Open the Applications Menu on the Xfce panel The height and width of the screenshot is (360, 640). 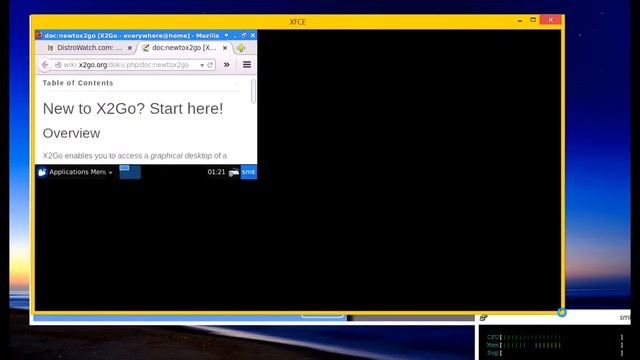coord(75,172)
